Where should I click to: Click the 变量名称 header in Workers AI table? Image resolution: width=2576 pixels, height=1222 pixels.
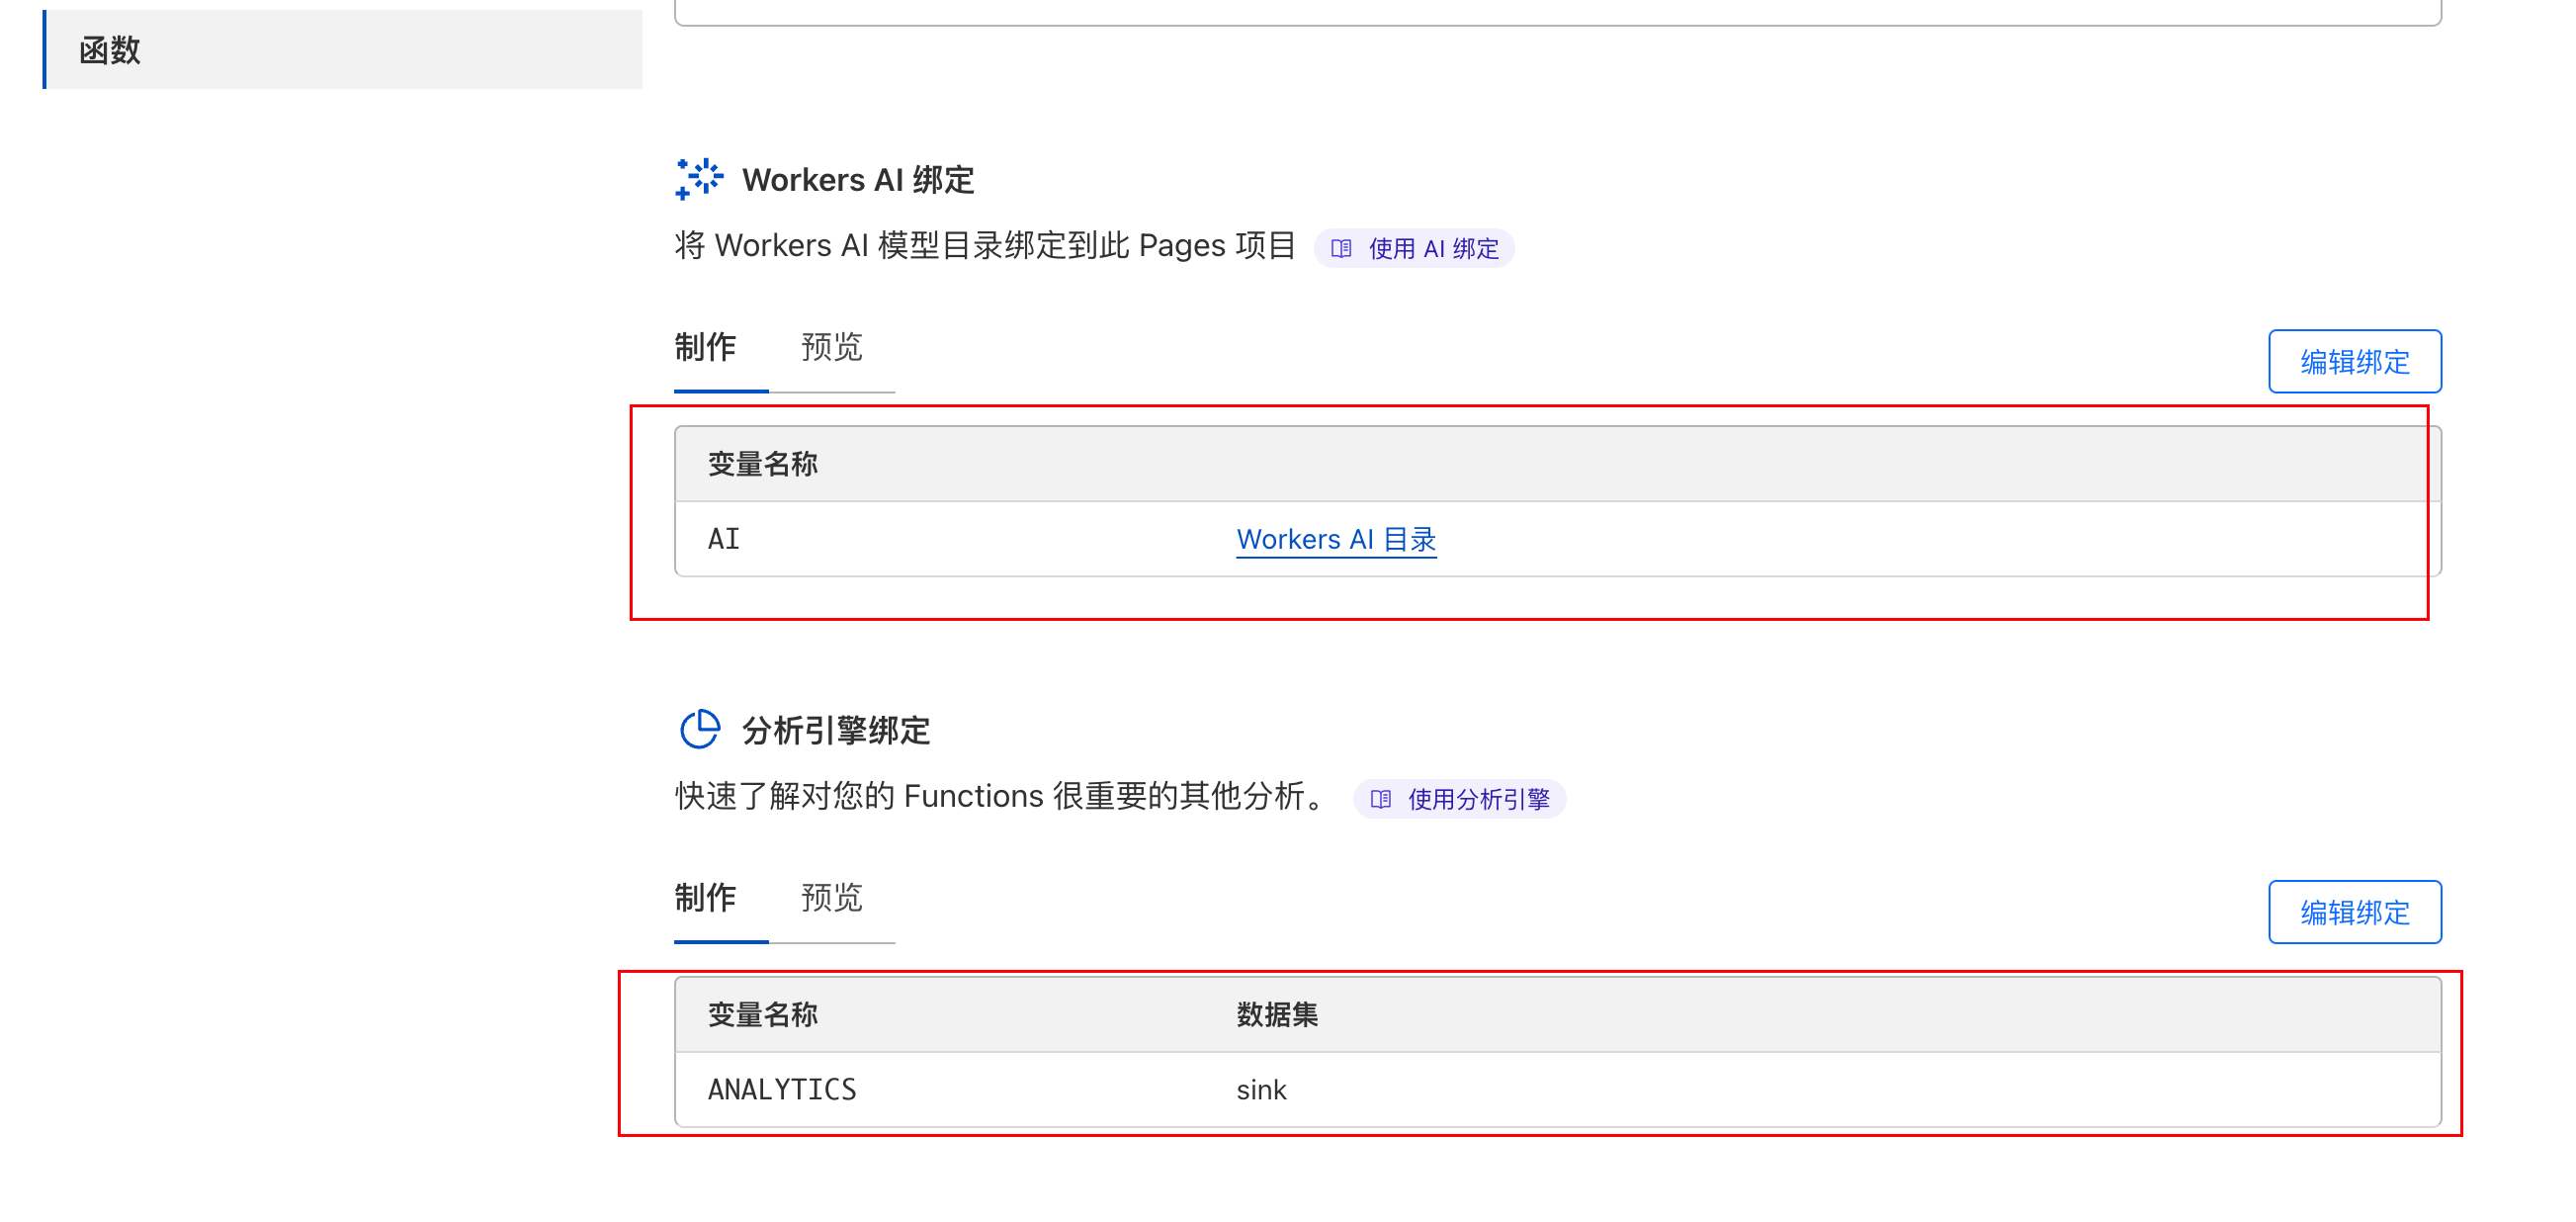click(x=763, y=464)
